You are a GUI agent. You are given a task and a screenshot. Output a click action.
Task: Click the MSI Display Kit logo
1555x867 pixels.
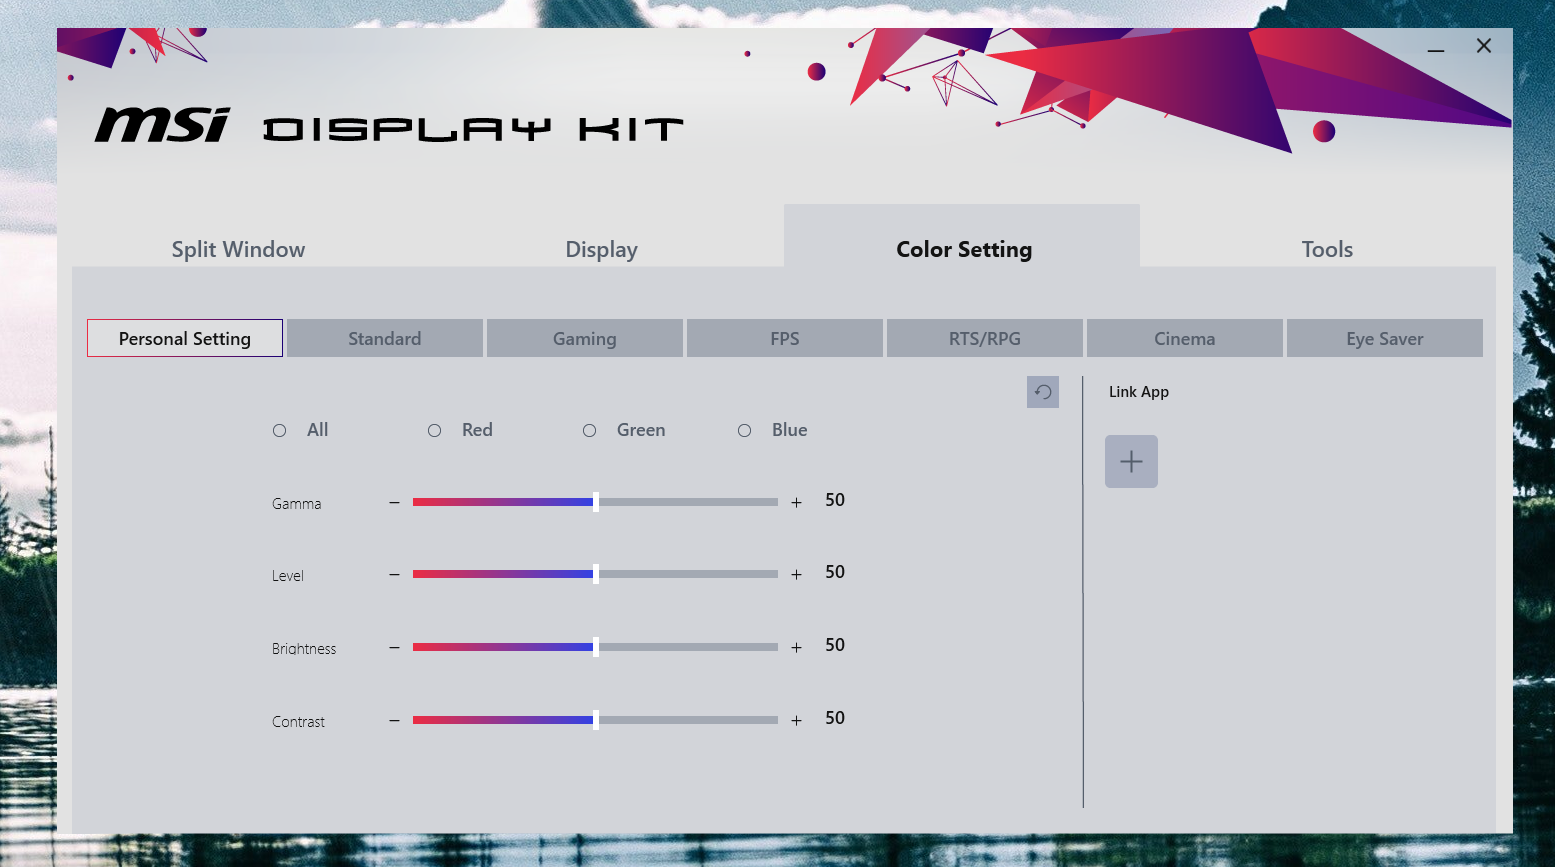[390, 126]
